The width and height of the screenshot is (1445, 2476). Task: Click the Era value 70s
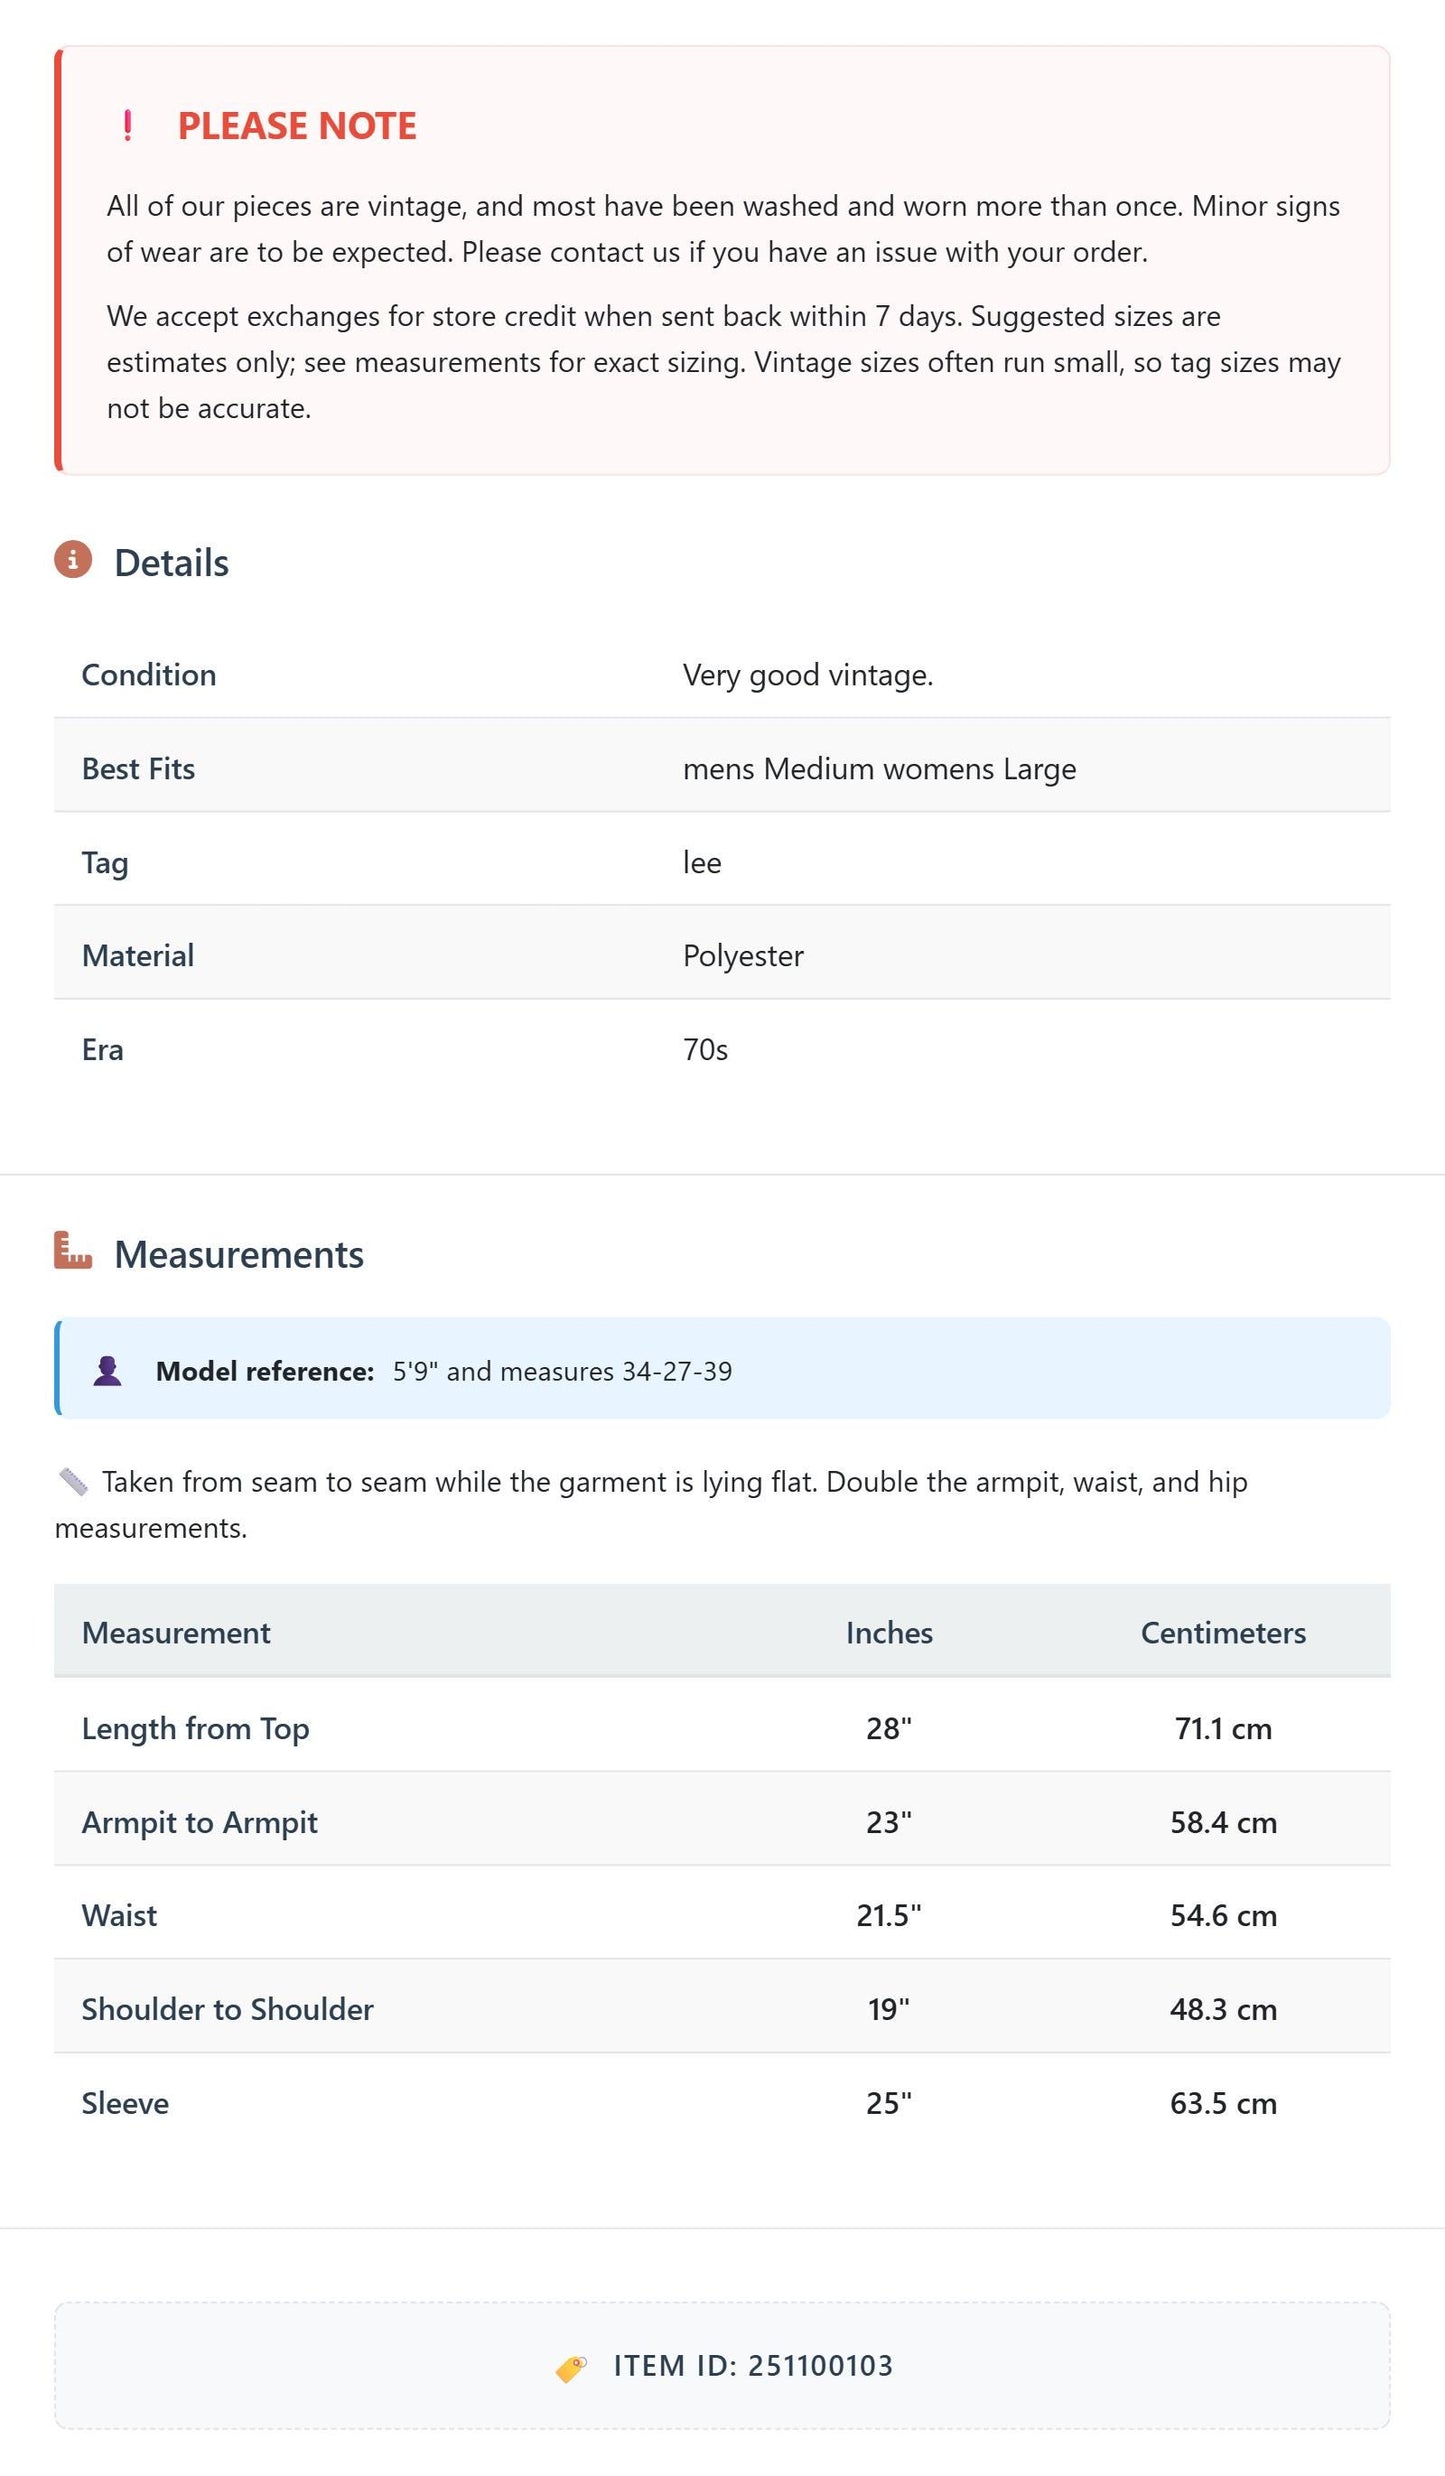pos(705,1049)
